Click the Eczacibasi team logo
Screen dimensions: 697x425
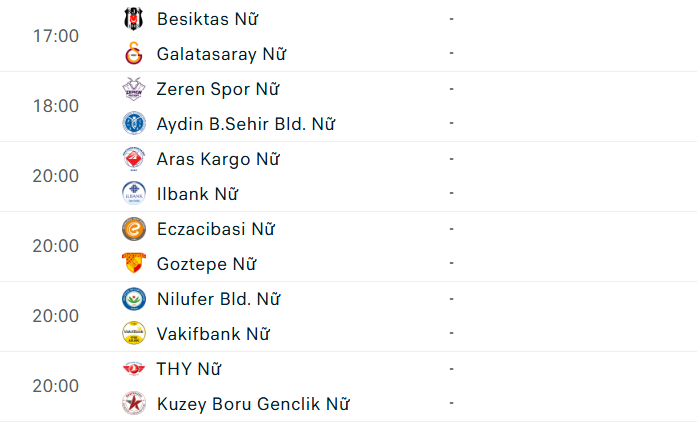(x=133, y=229)
